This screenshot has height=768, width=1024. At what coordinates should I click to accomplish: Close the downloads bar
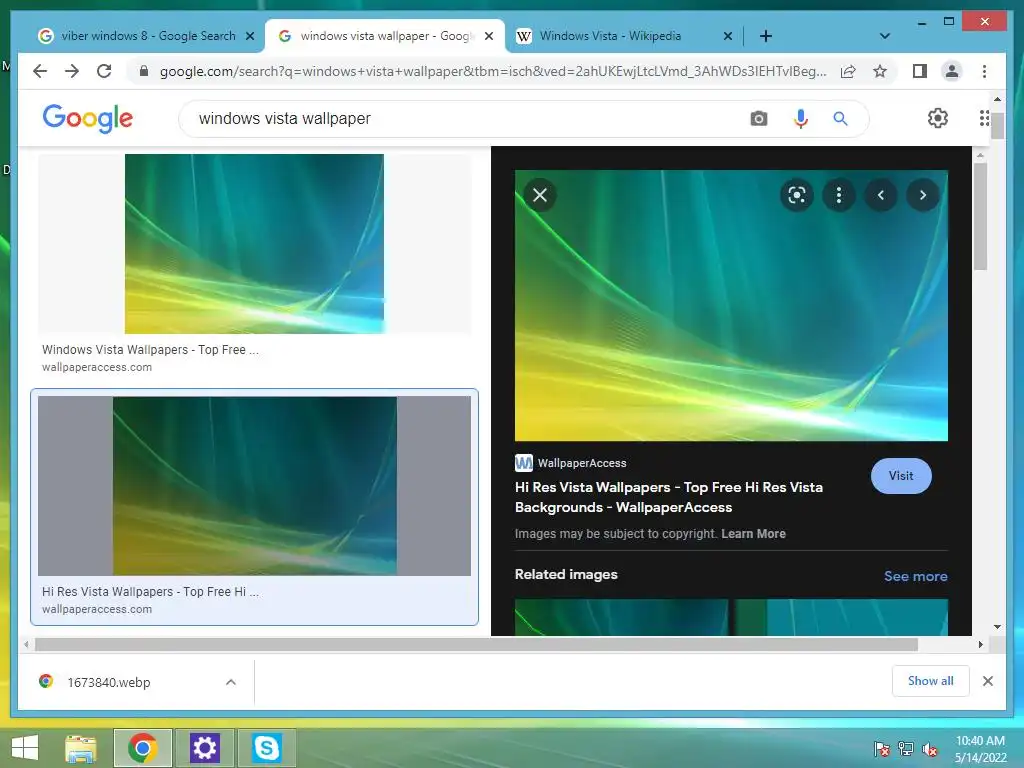pos(987,681)
